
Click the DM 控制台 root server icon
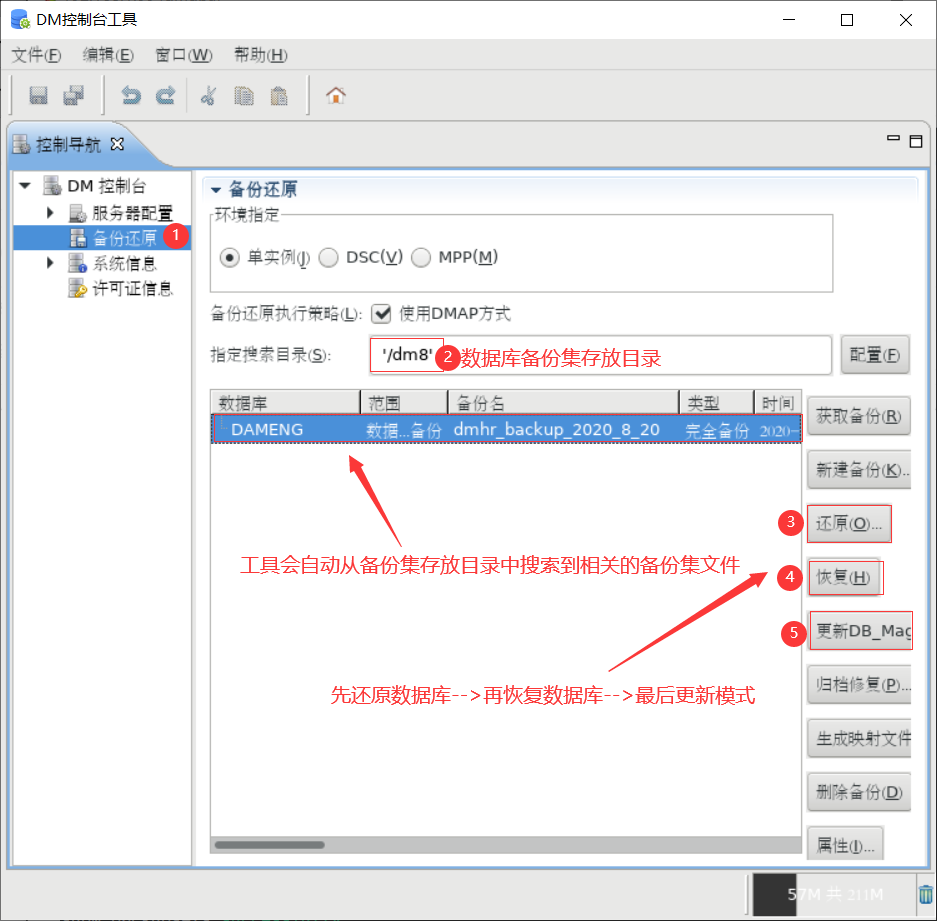pos(52,186)
